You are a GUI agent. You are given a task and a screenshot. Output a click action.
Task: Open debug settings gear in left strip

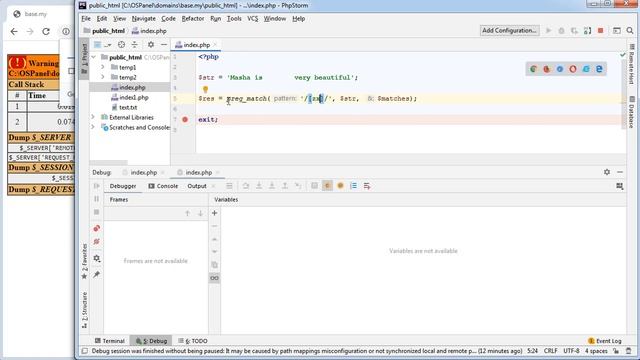tap(97, 258)
